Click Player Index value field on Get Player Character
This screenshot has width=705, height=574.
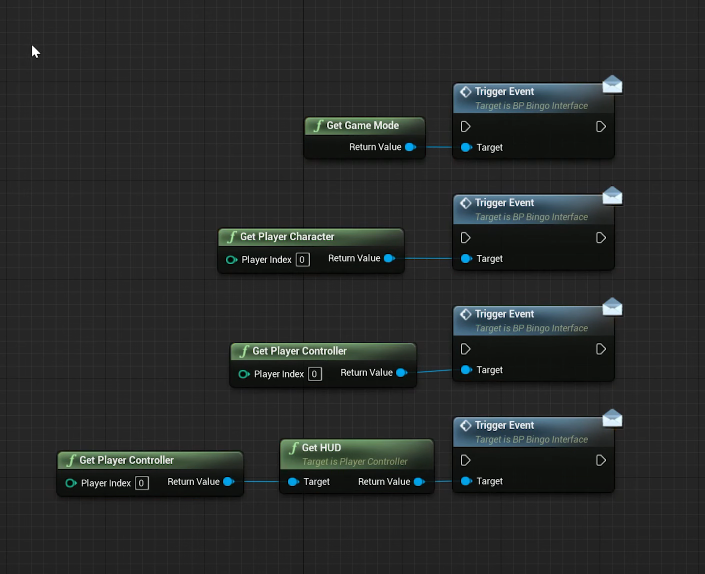[302, 259]
